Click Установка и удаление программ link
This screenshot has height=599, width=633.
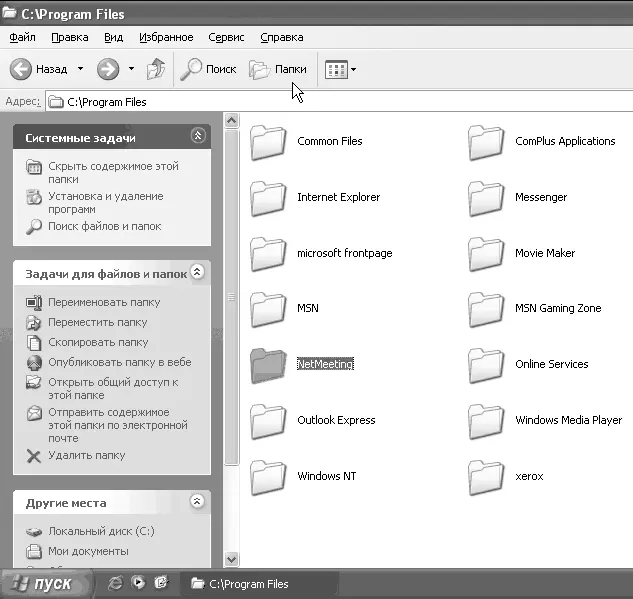coord(106,203)
